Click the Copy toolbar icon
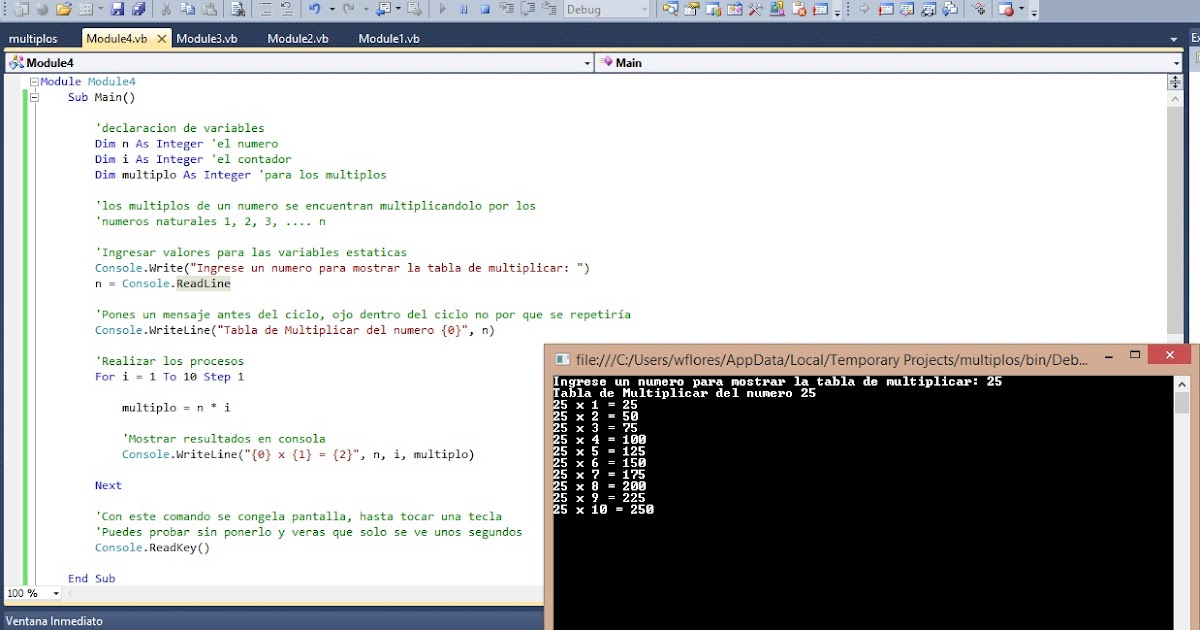The image size is (1200, 630). [190, 9]
